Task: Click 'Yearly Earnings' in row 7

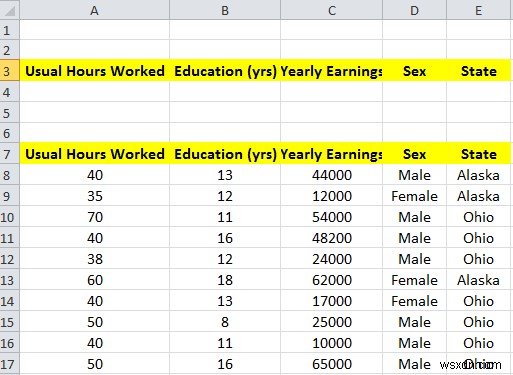Action: (x=331, y=154)
